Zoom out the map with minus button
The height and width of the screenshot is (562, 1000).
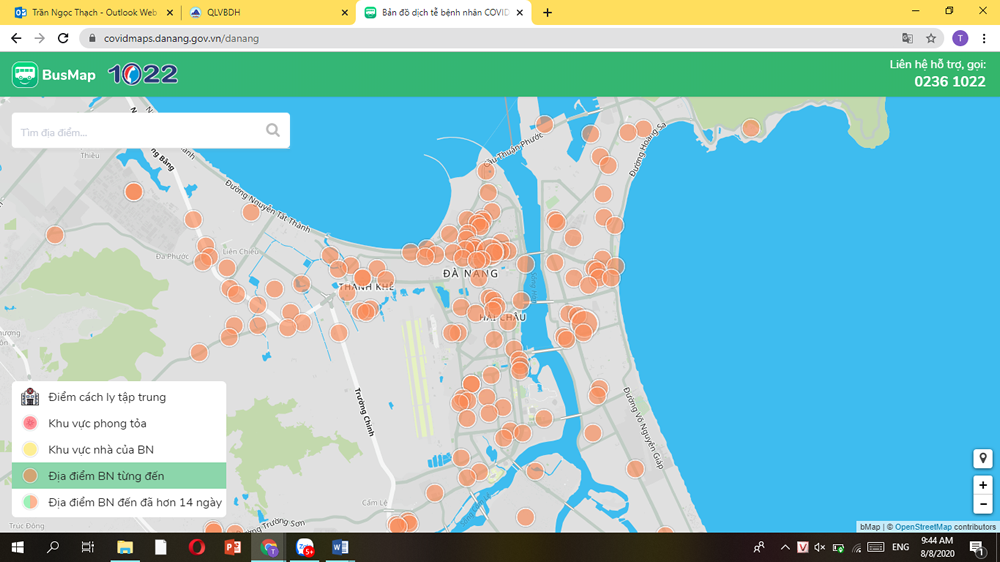(983, 504)
